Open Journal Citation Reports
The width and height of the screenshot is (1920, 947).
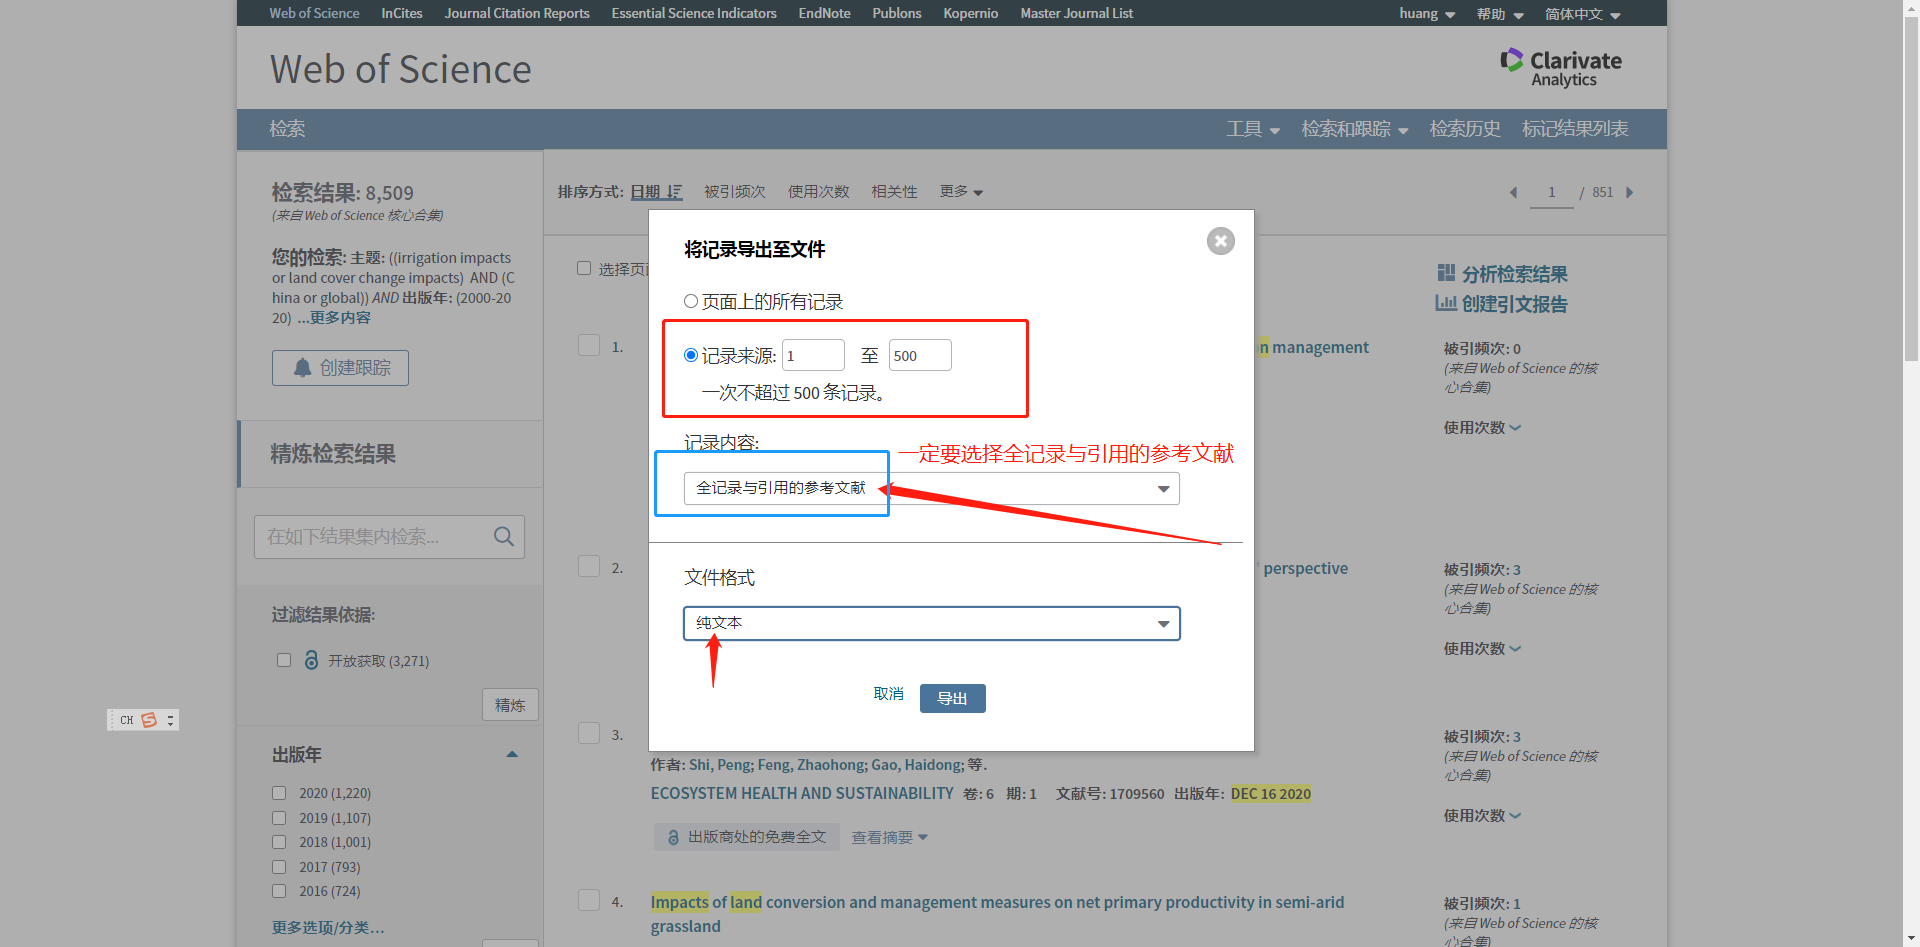[x=517, y=13]
